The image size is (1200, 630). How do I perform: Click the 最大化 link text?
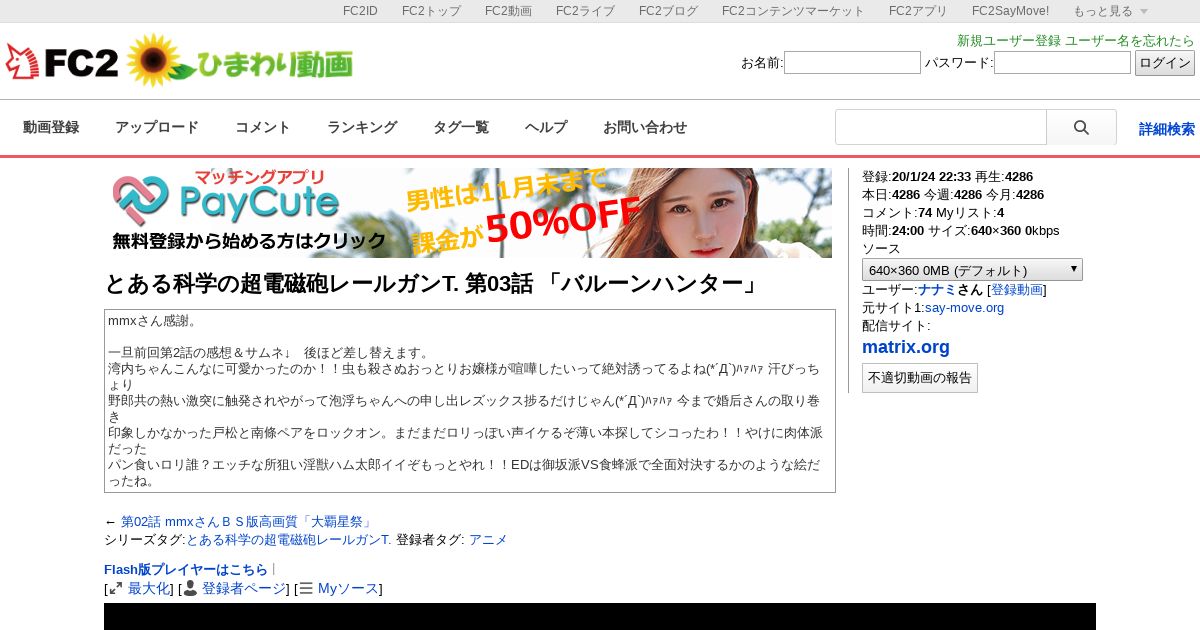149,588
